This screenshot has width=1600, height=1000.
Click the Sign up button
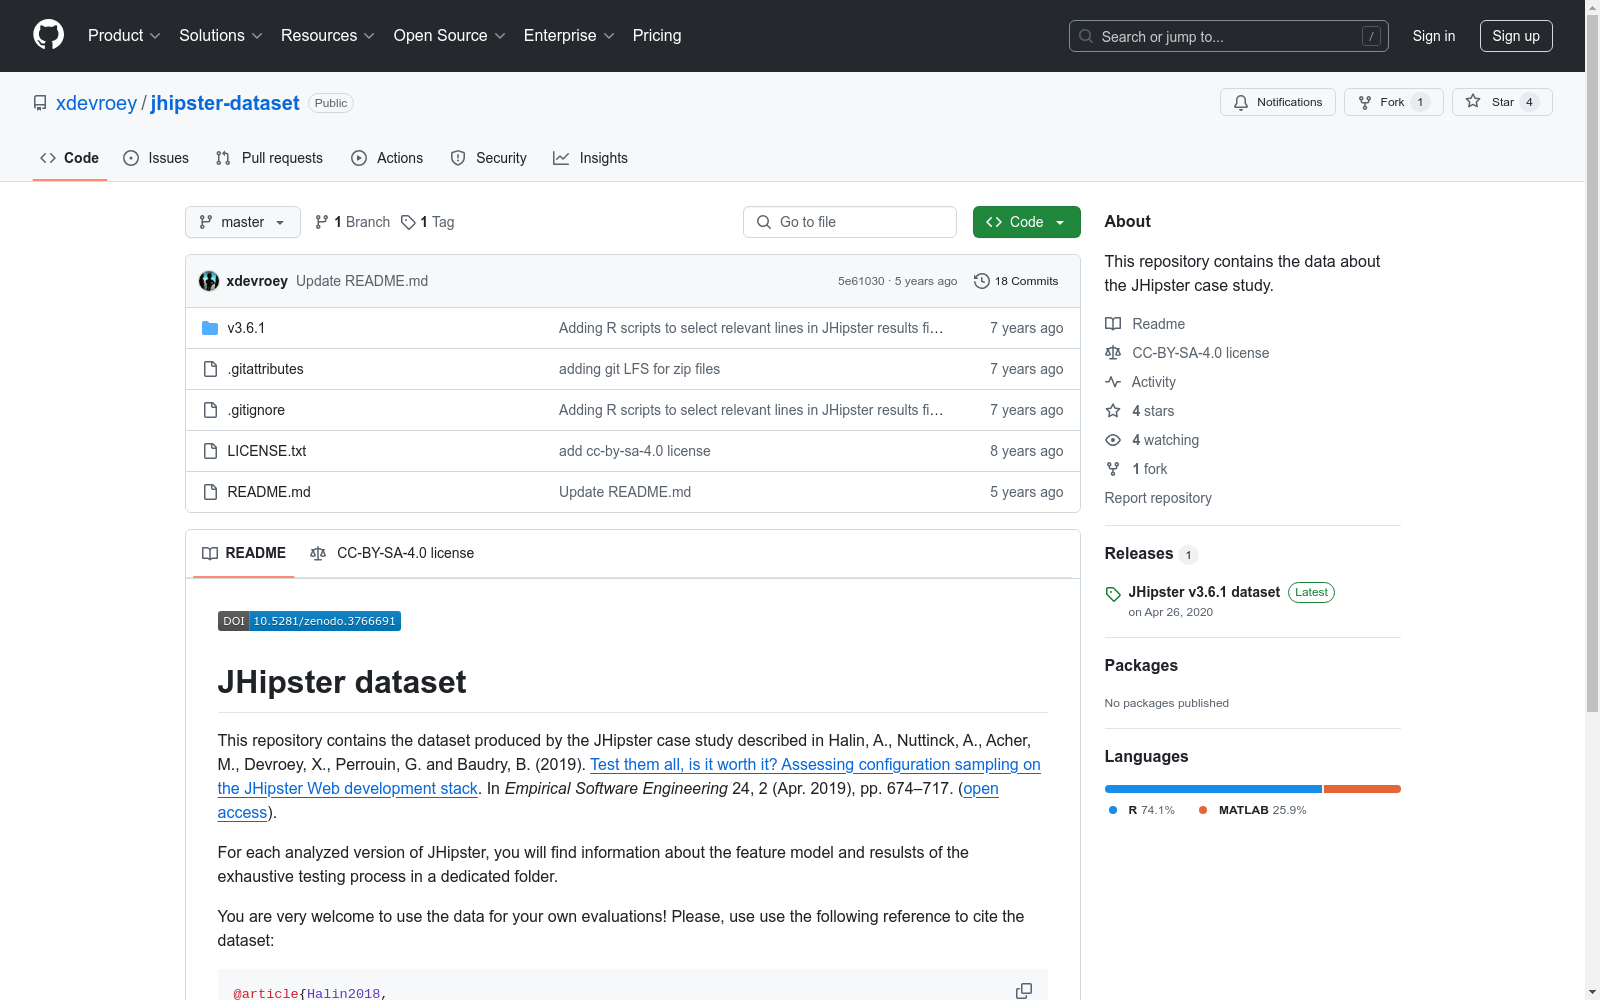(1516, 36)
